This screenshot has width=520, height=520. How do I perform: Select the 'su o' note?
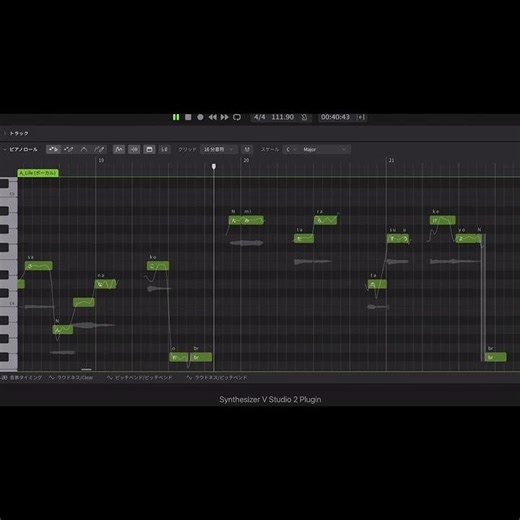398,239
